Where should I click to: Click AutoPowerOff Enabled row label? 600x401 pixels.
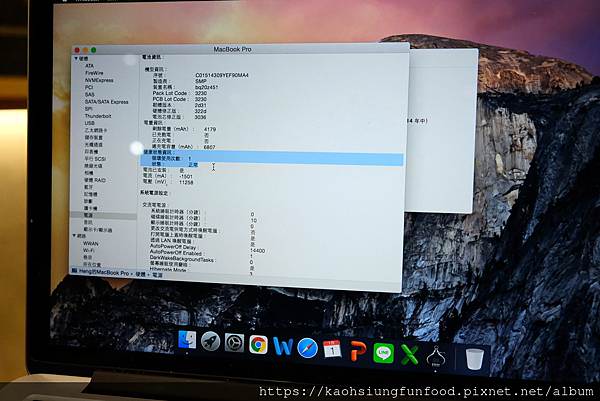click(x=176, y=253)
